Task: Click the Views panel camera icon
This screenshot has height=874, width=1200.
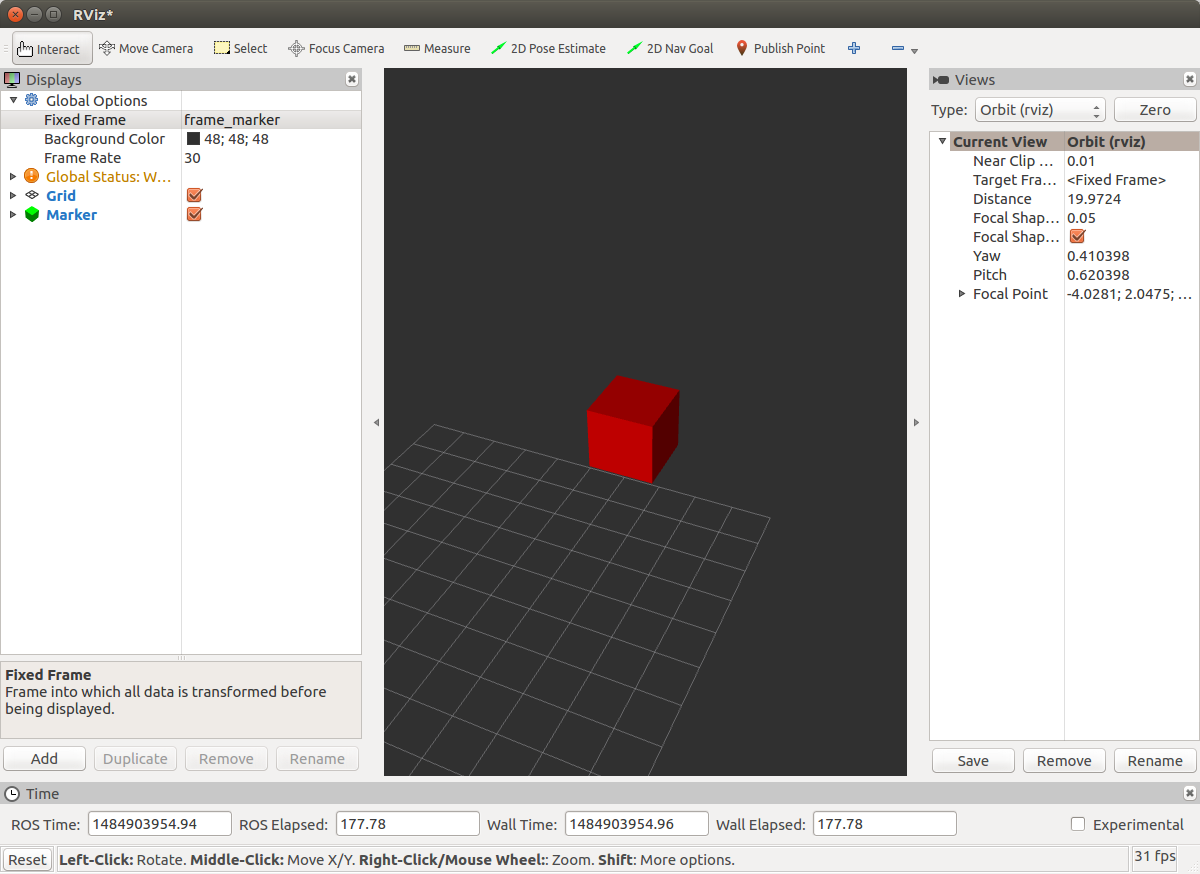Action: tap(940, 79)
